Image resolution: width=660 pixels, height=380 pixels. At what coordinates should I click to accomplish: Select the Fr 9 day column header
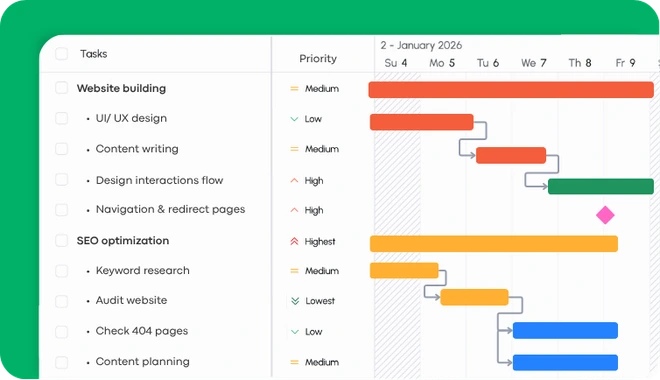pyautogui.click(x=625, y=63)
